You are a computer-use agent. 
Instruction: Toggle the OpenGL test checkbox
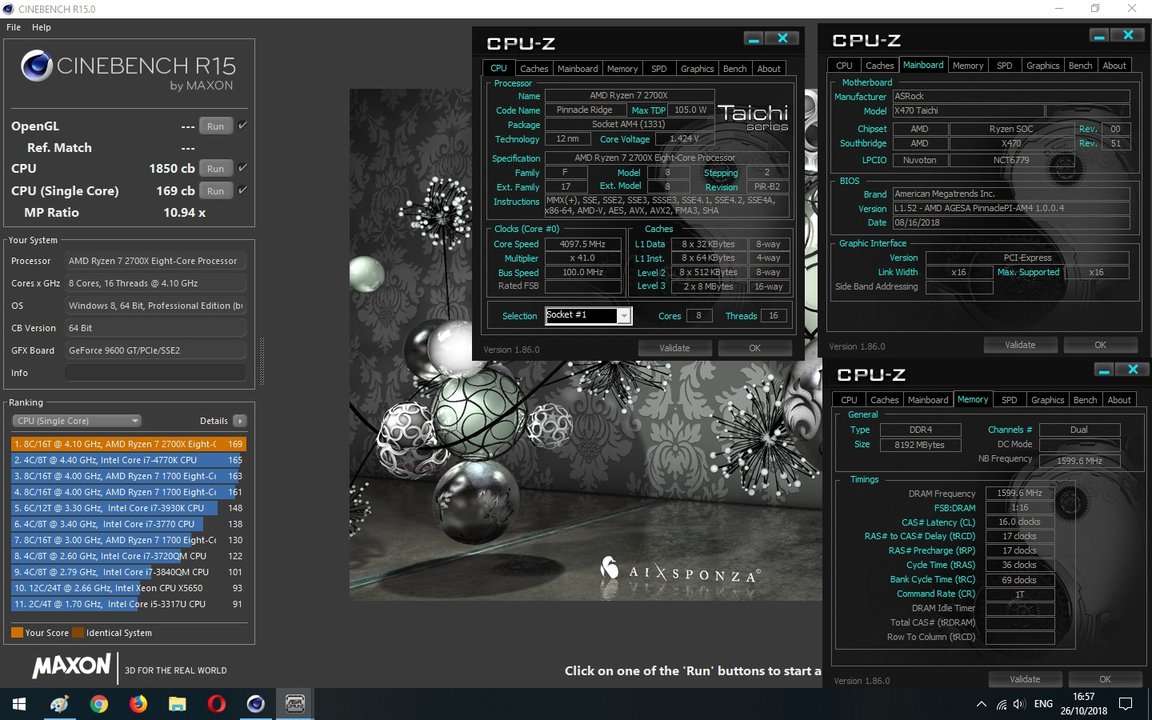pos(243,126)
